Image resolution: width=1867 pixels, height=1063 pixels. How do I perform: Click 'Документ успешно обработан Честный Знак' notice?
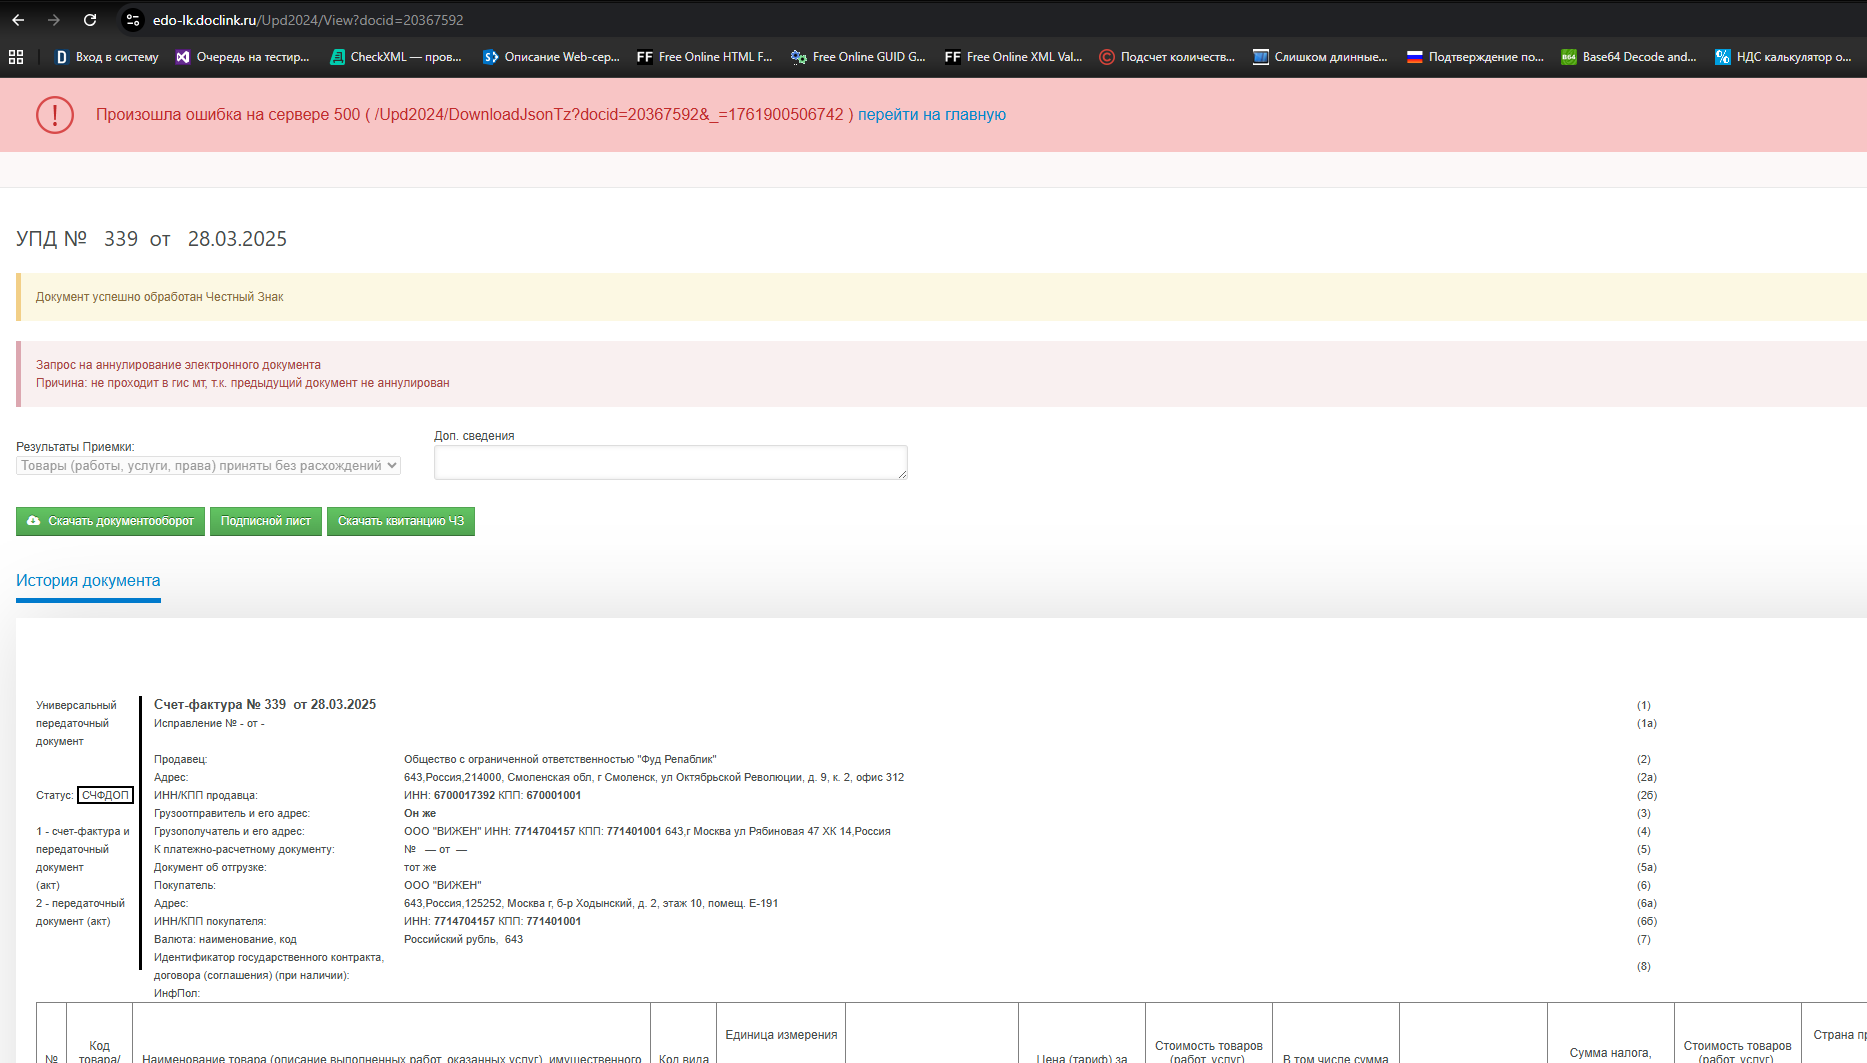[160, 297]
